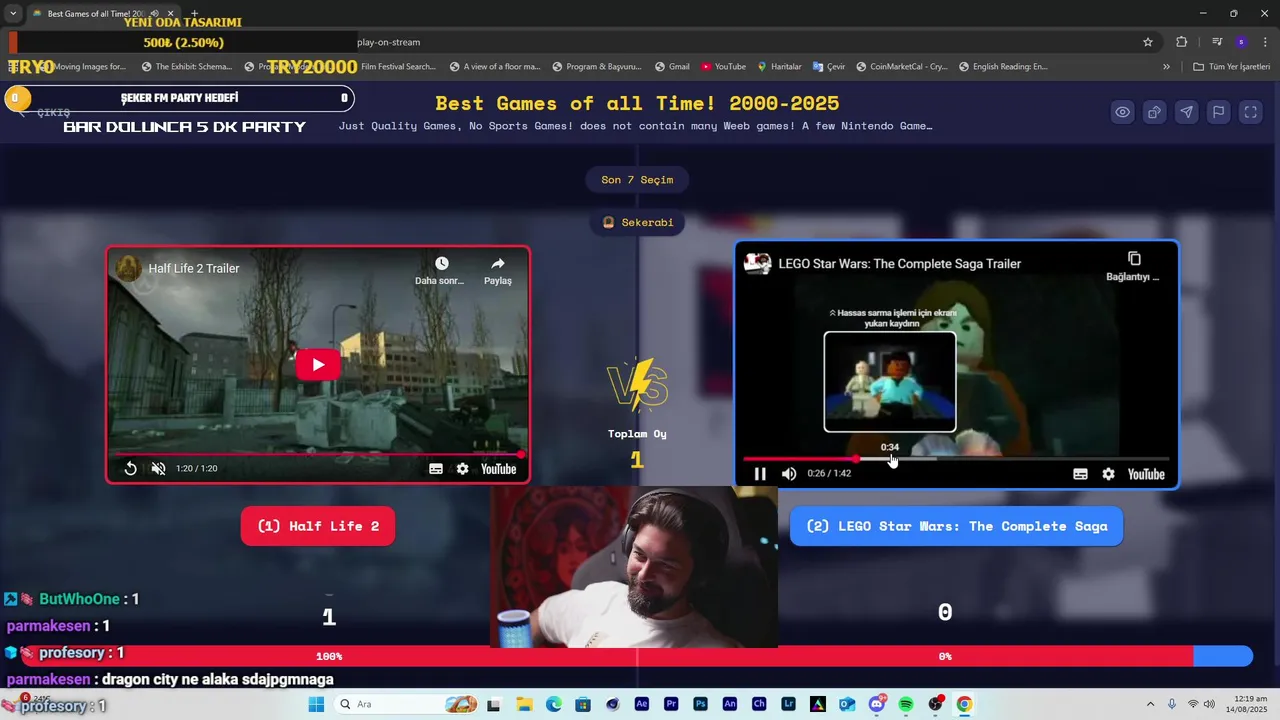Open settings gear on Half Life 2 trailer
Image resolution: width=1280 pixels, height=720 pixels.
click(462, 468)
